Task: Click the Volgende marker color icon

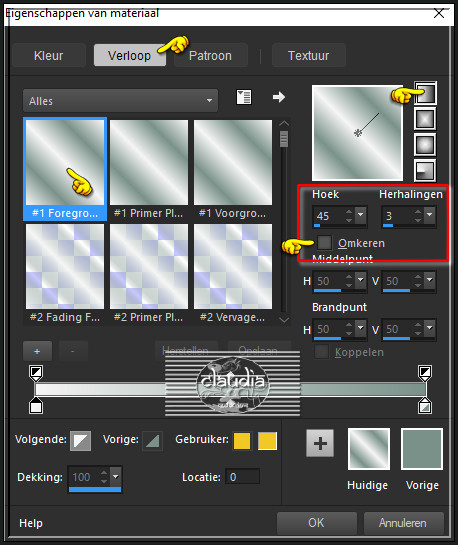Action: pyautogui.click(x=81, y=441)
